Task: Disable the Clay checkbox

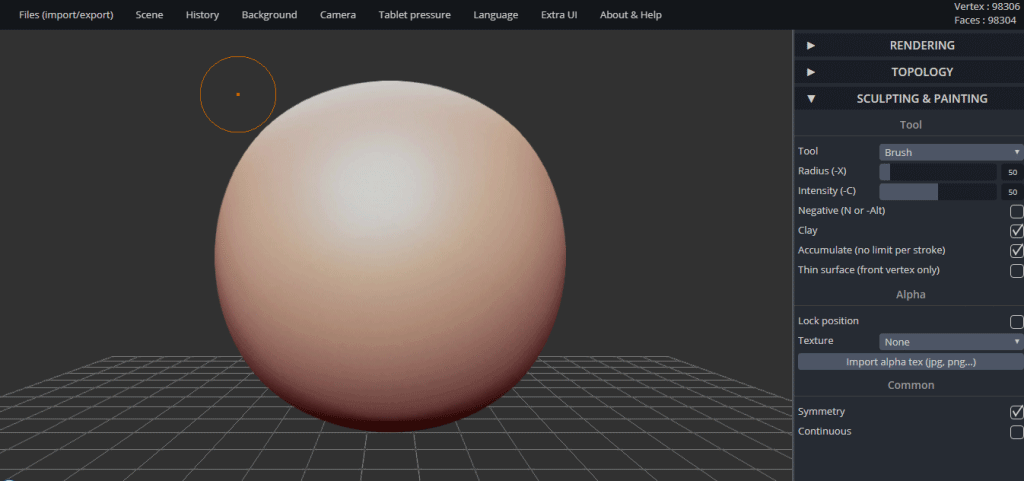Action: pyautogui.click(x=1016, y=231)
